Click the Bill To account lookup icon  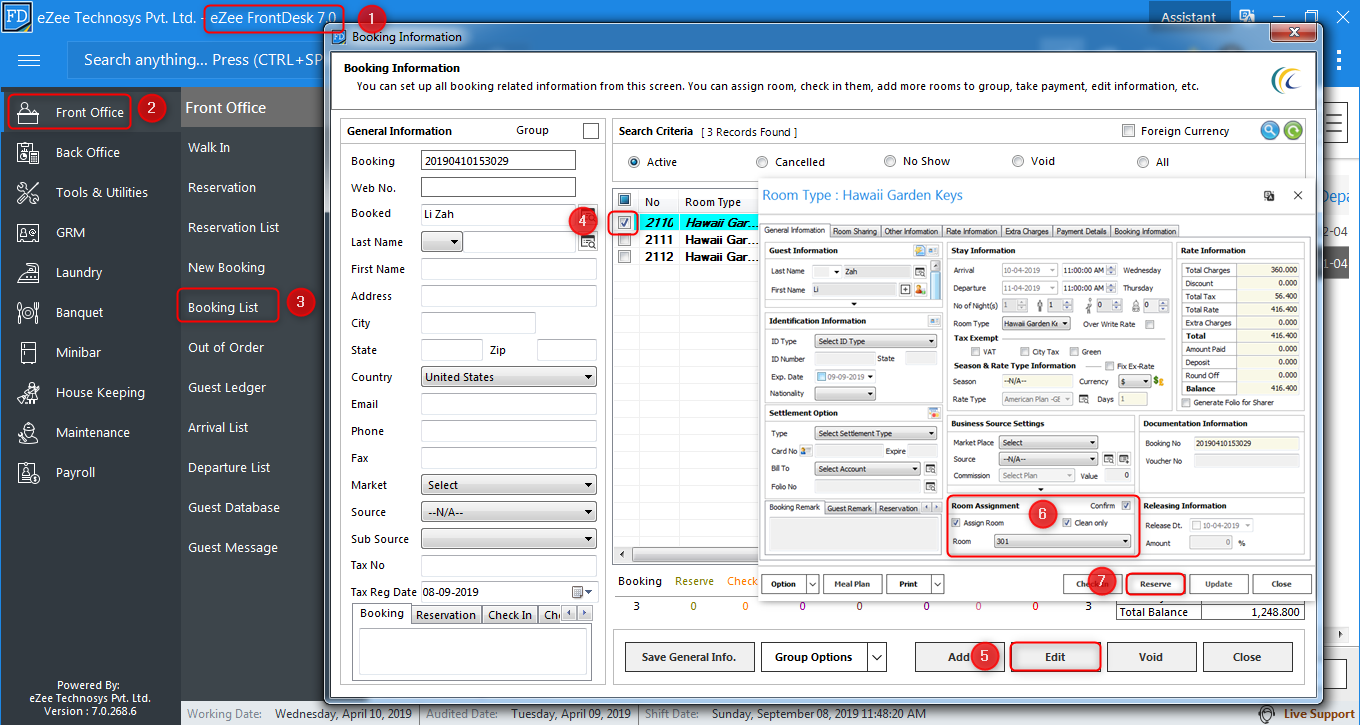[x=930, y=469]
